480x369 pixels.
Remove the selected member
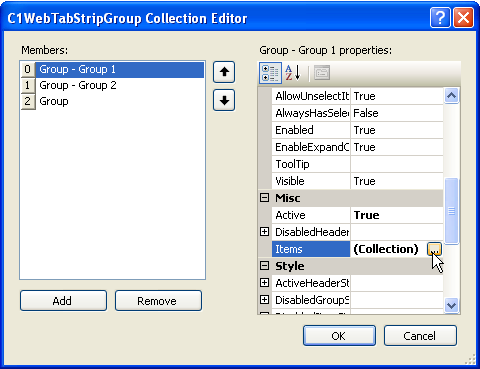158,301
